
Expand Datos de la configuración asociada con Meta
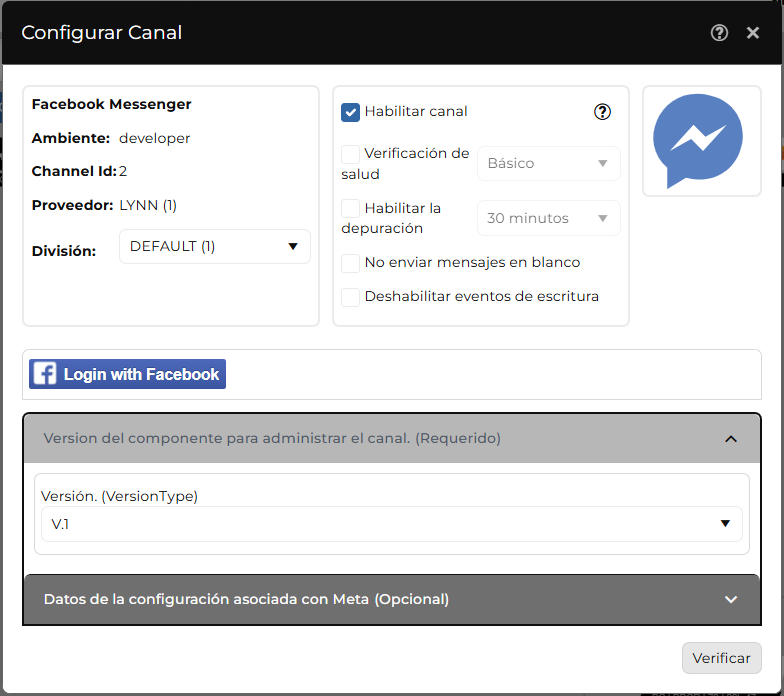tap(392, 600)
